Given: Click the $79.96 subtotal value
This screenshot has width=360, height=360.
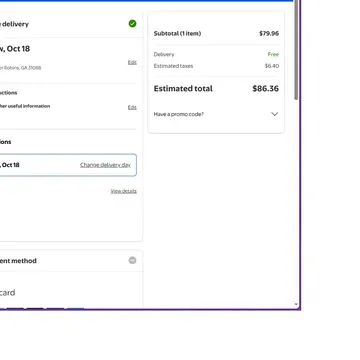Looking at the screenshot, I should (x=269, y=33).
